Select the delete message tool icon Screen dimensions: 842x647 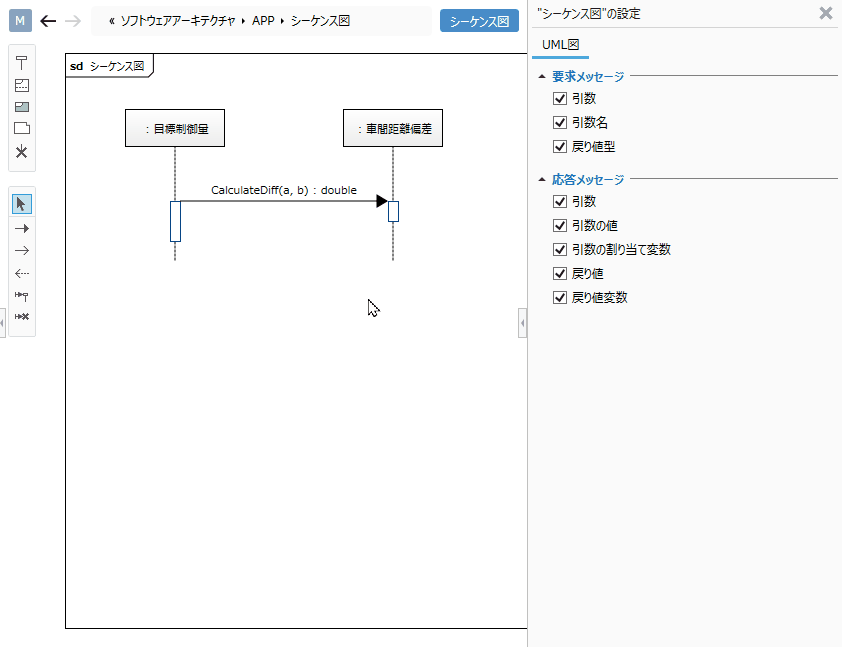(x=21, y=317)
